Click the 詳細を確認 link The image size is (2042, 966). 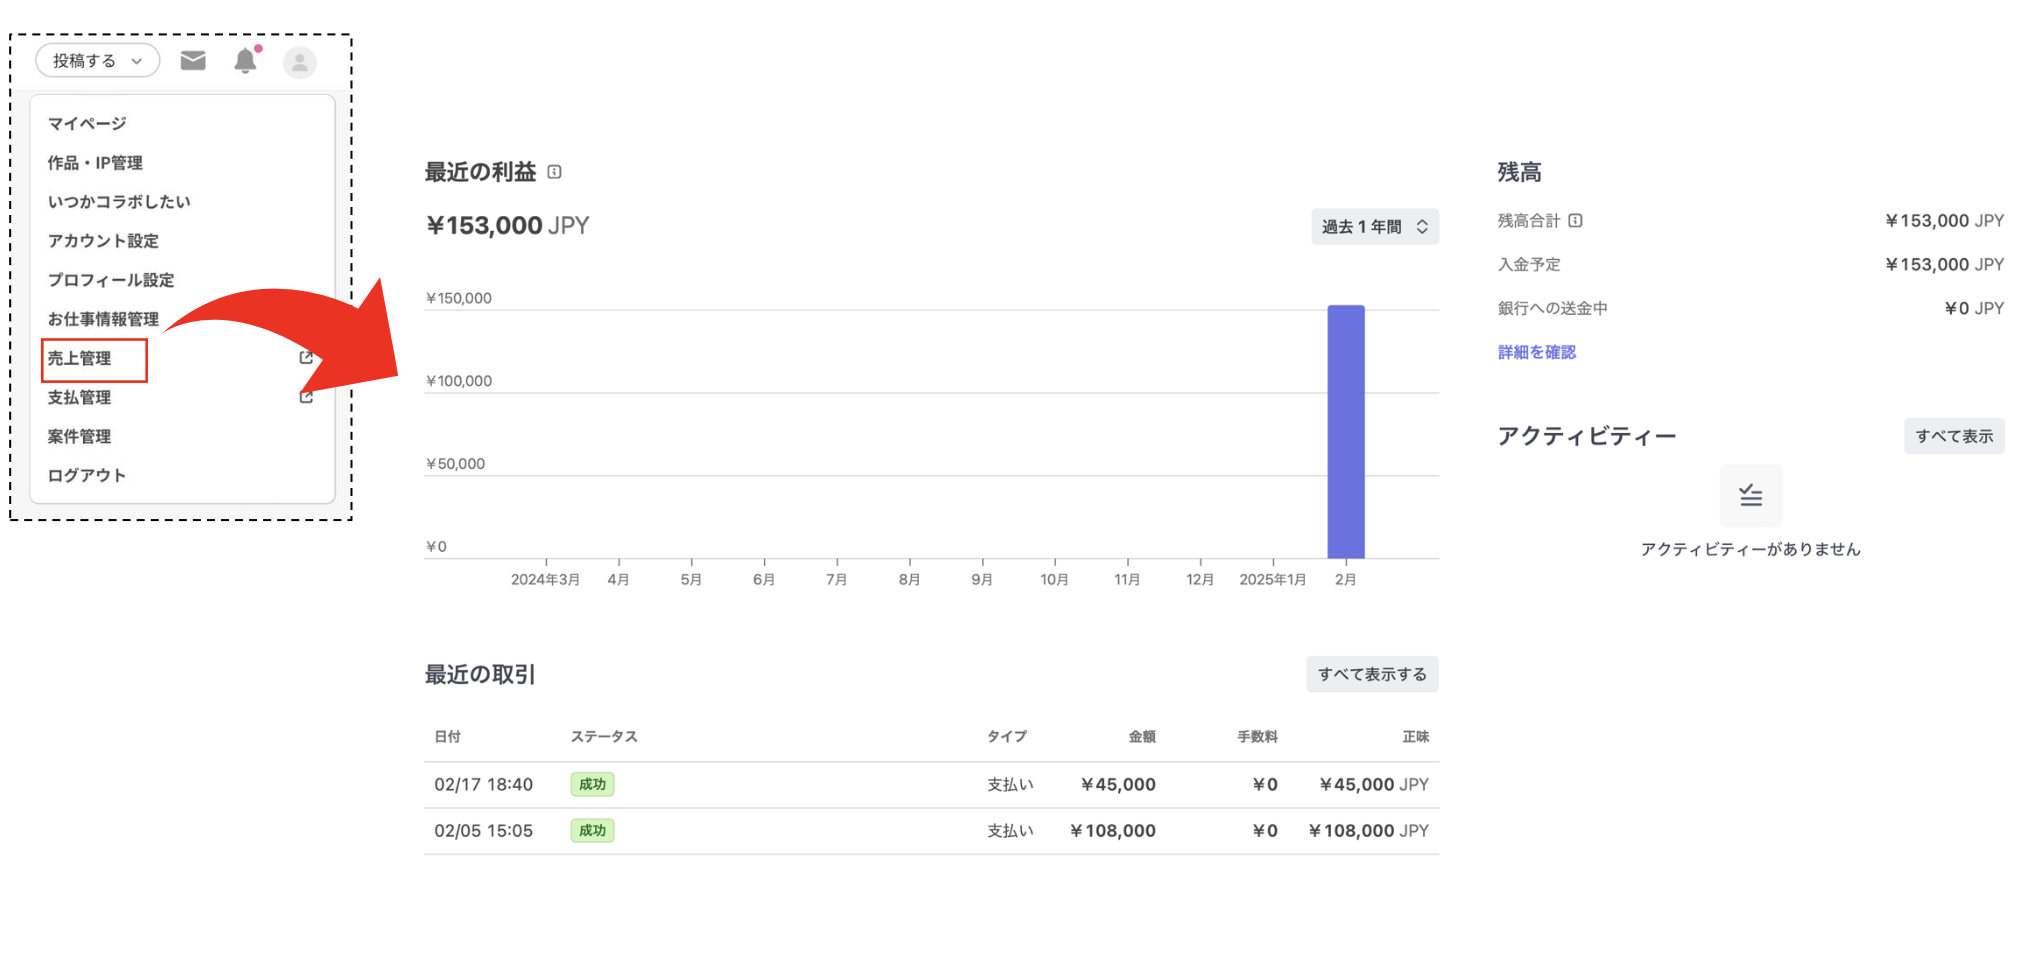coord(1536,352)
